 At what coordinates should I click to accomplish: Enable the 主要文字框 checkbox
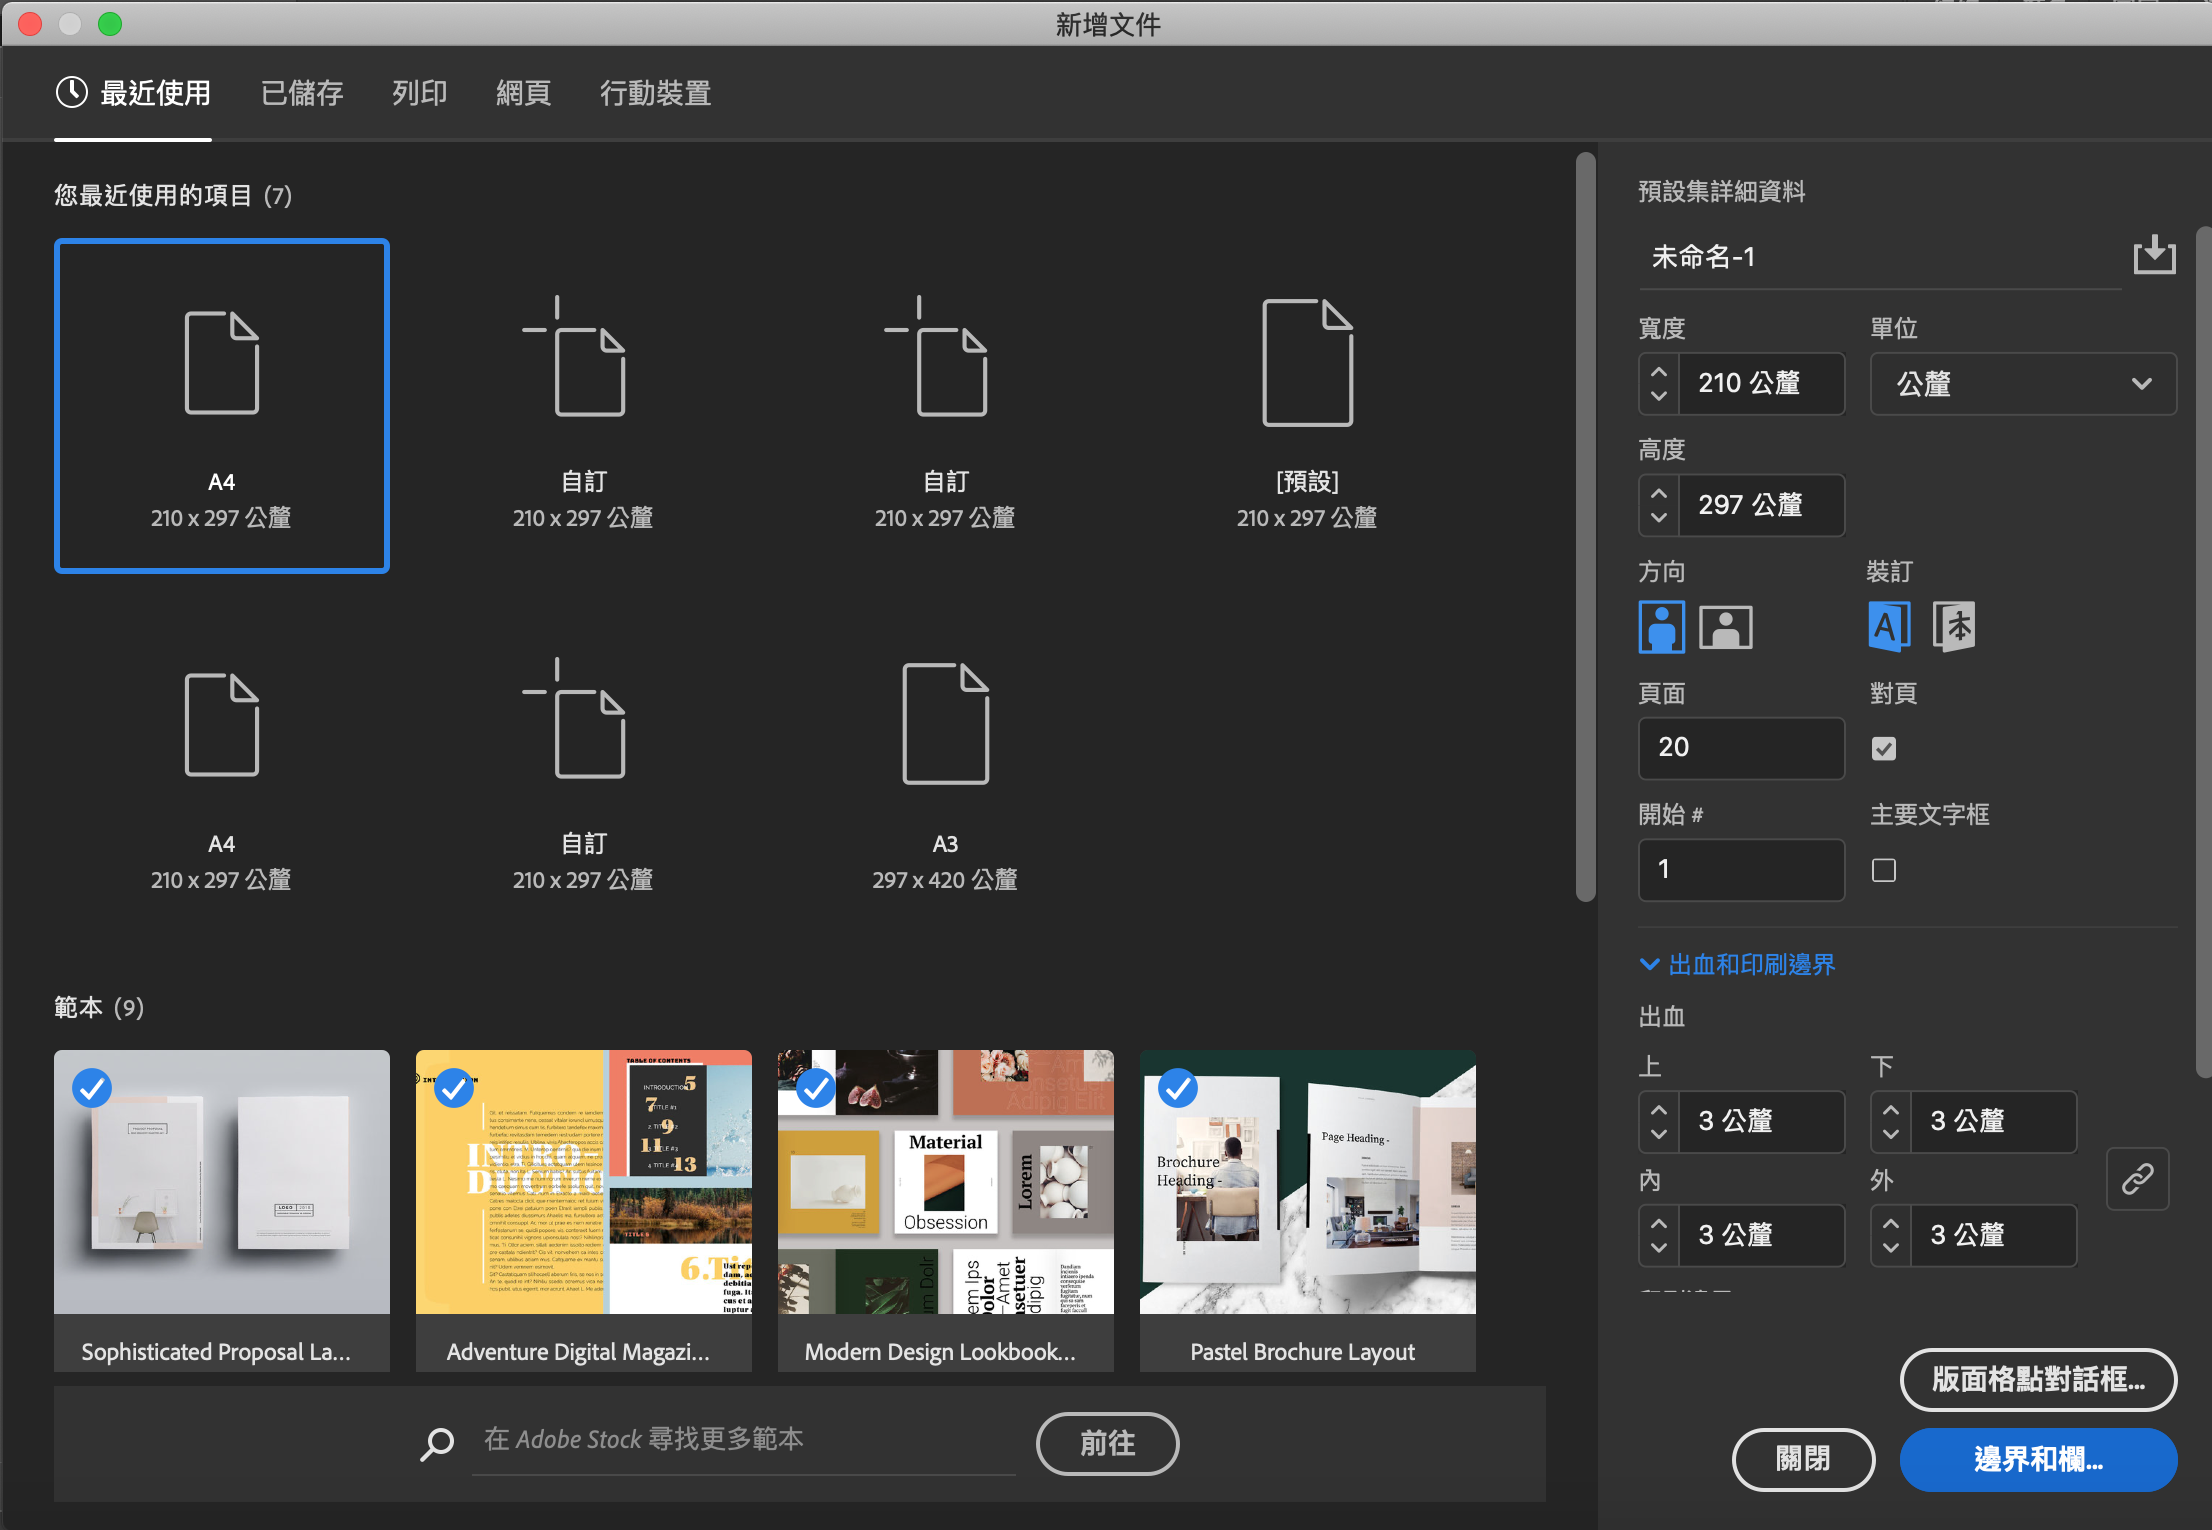click(x=1883, y=870)
